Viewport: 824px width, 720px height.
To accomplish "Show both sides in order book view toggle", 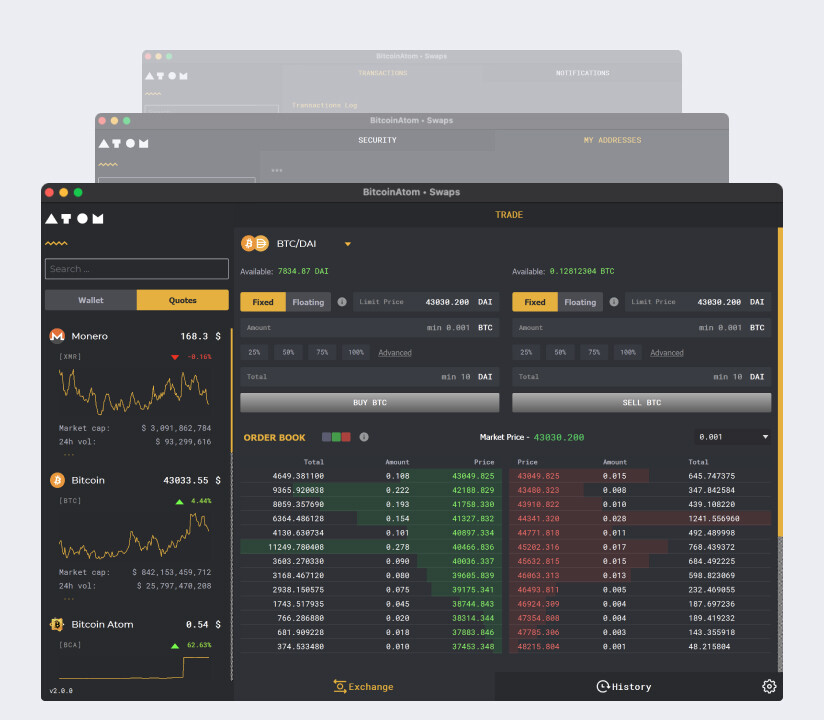I will [x=326, y=437].
